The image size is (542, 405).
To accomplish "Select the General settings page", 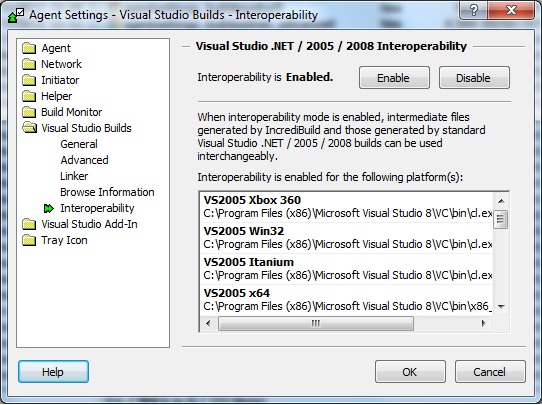I will coord(79,144).
